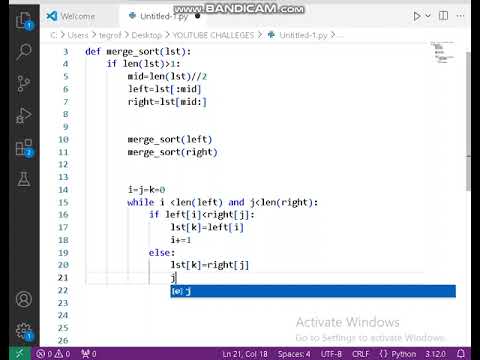Select Python interpreter 3.12.0
The height and width of the screenshot is (360, 480).
point(435,354)
